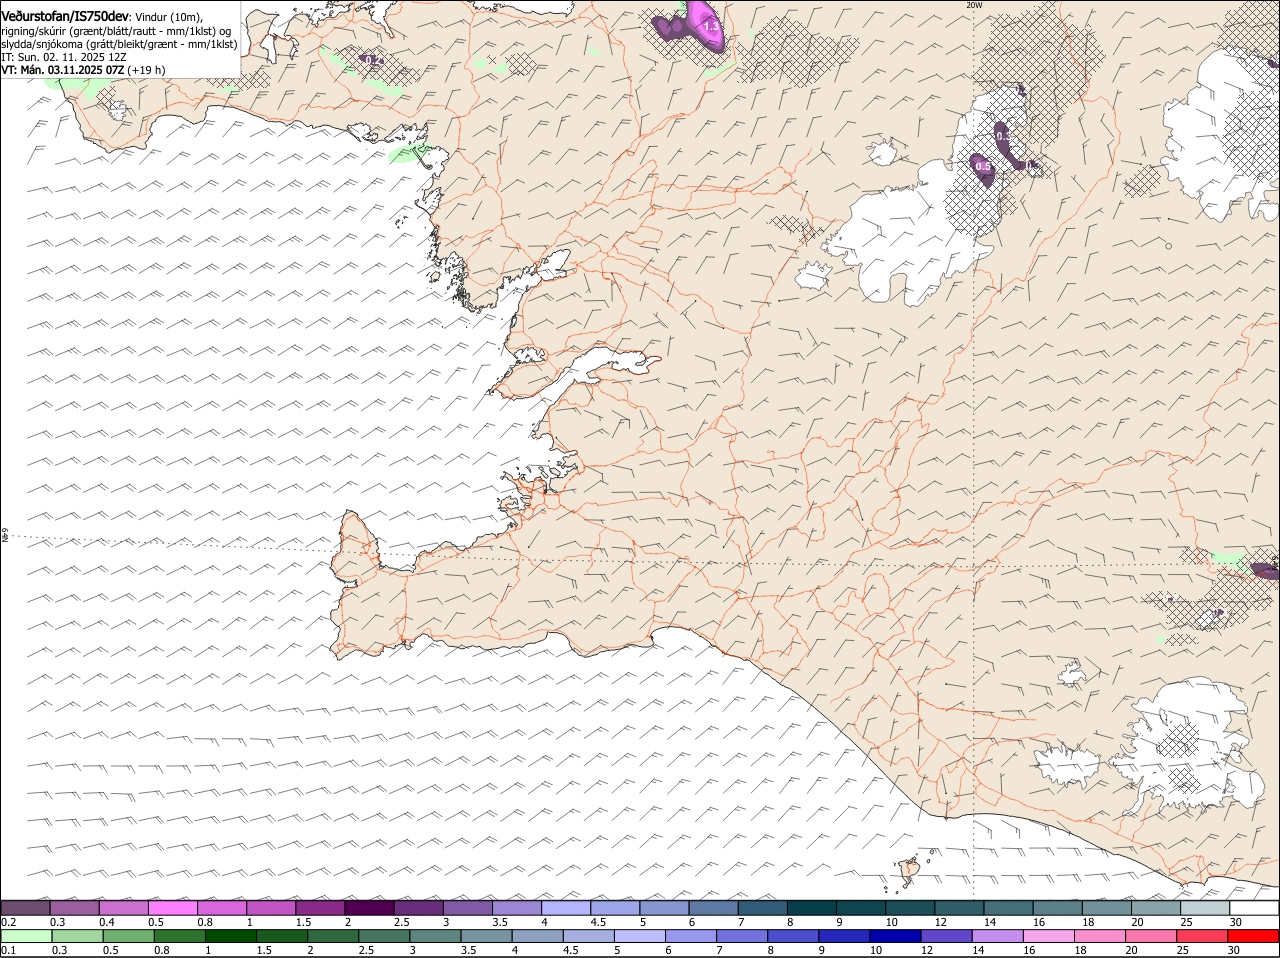
Task: Click the bright pink 0.5 swatch in the purple snow scale
Action: point(172,907)
